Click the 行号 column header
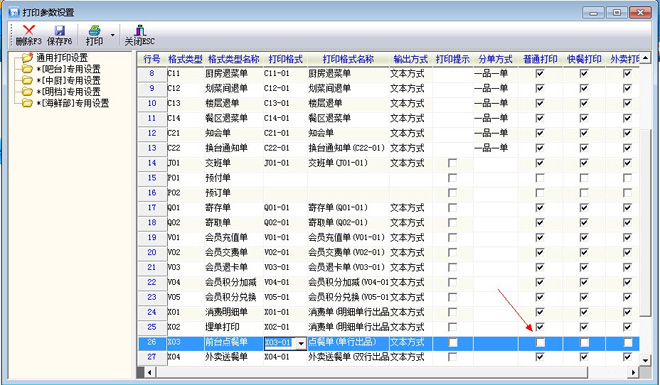The width and height of the screenshot is (660, 385). 152,59
